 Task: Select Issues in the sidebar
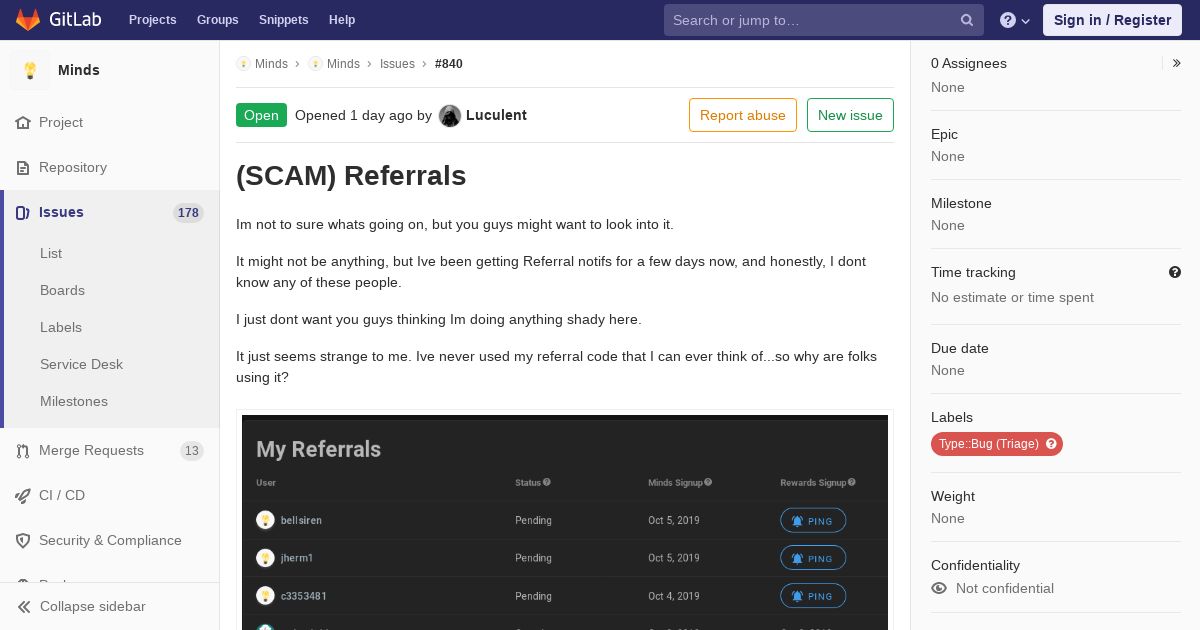click(x=110, y=212)
